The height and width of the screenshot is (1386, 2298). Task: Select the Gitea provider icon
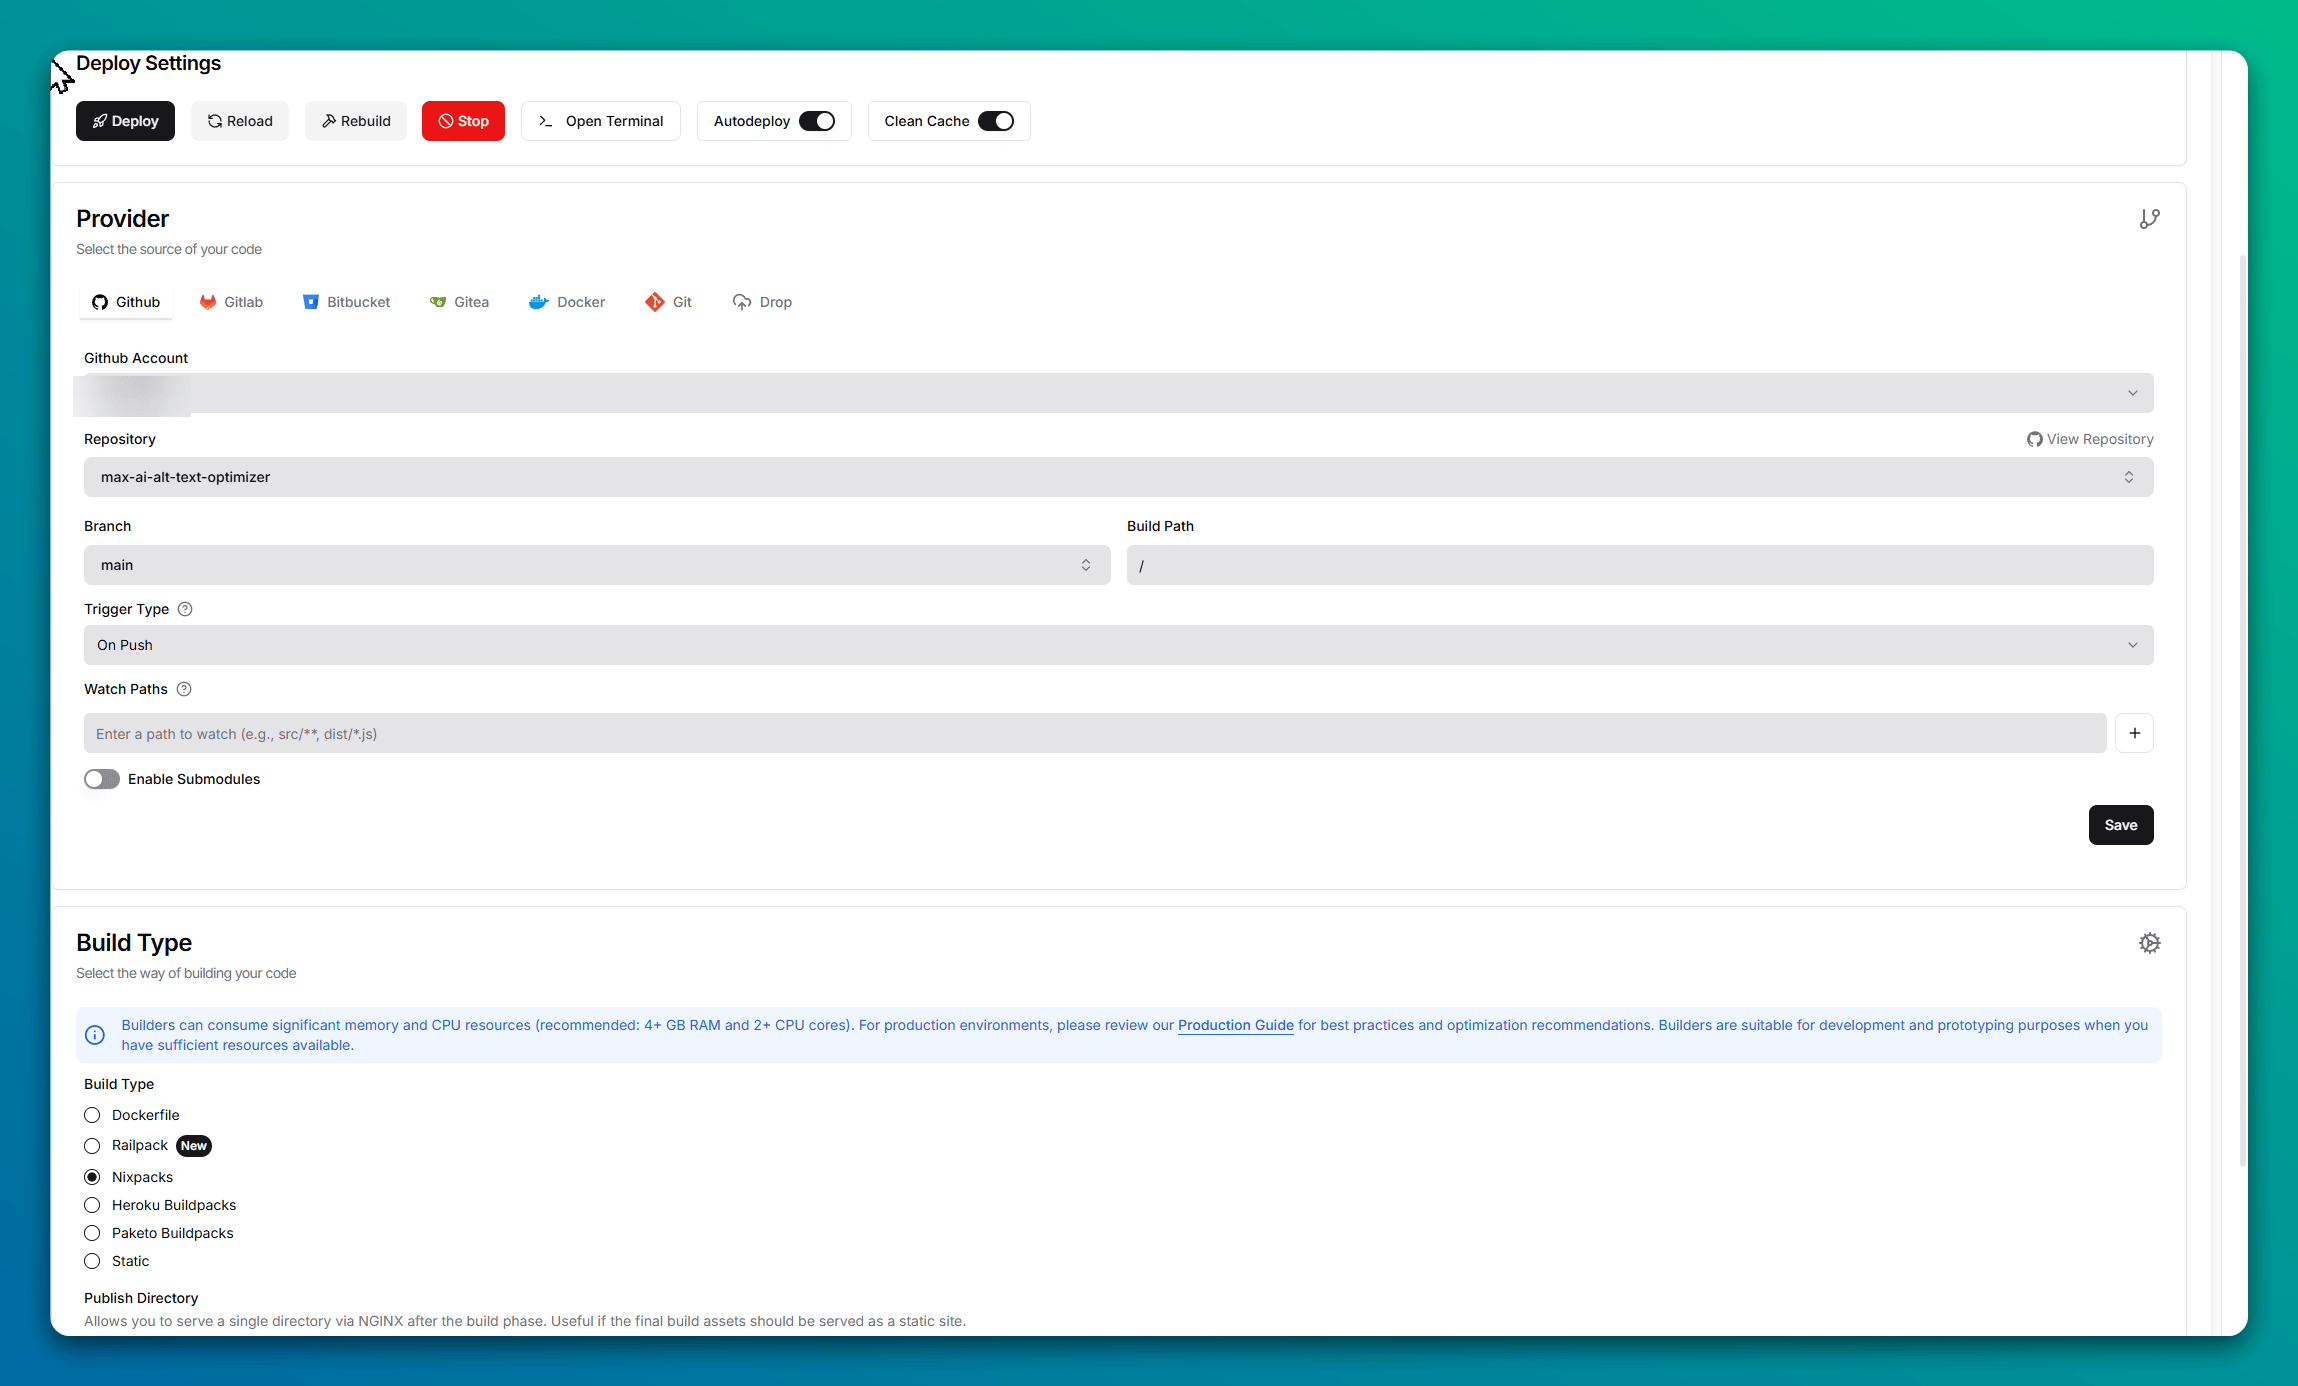[x=439, y=302]
